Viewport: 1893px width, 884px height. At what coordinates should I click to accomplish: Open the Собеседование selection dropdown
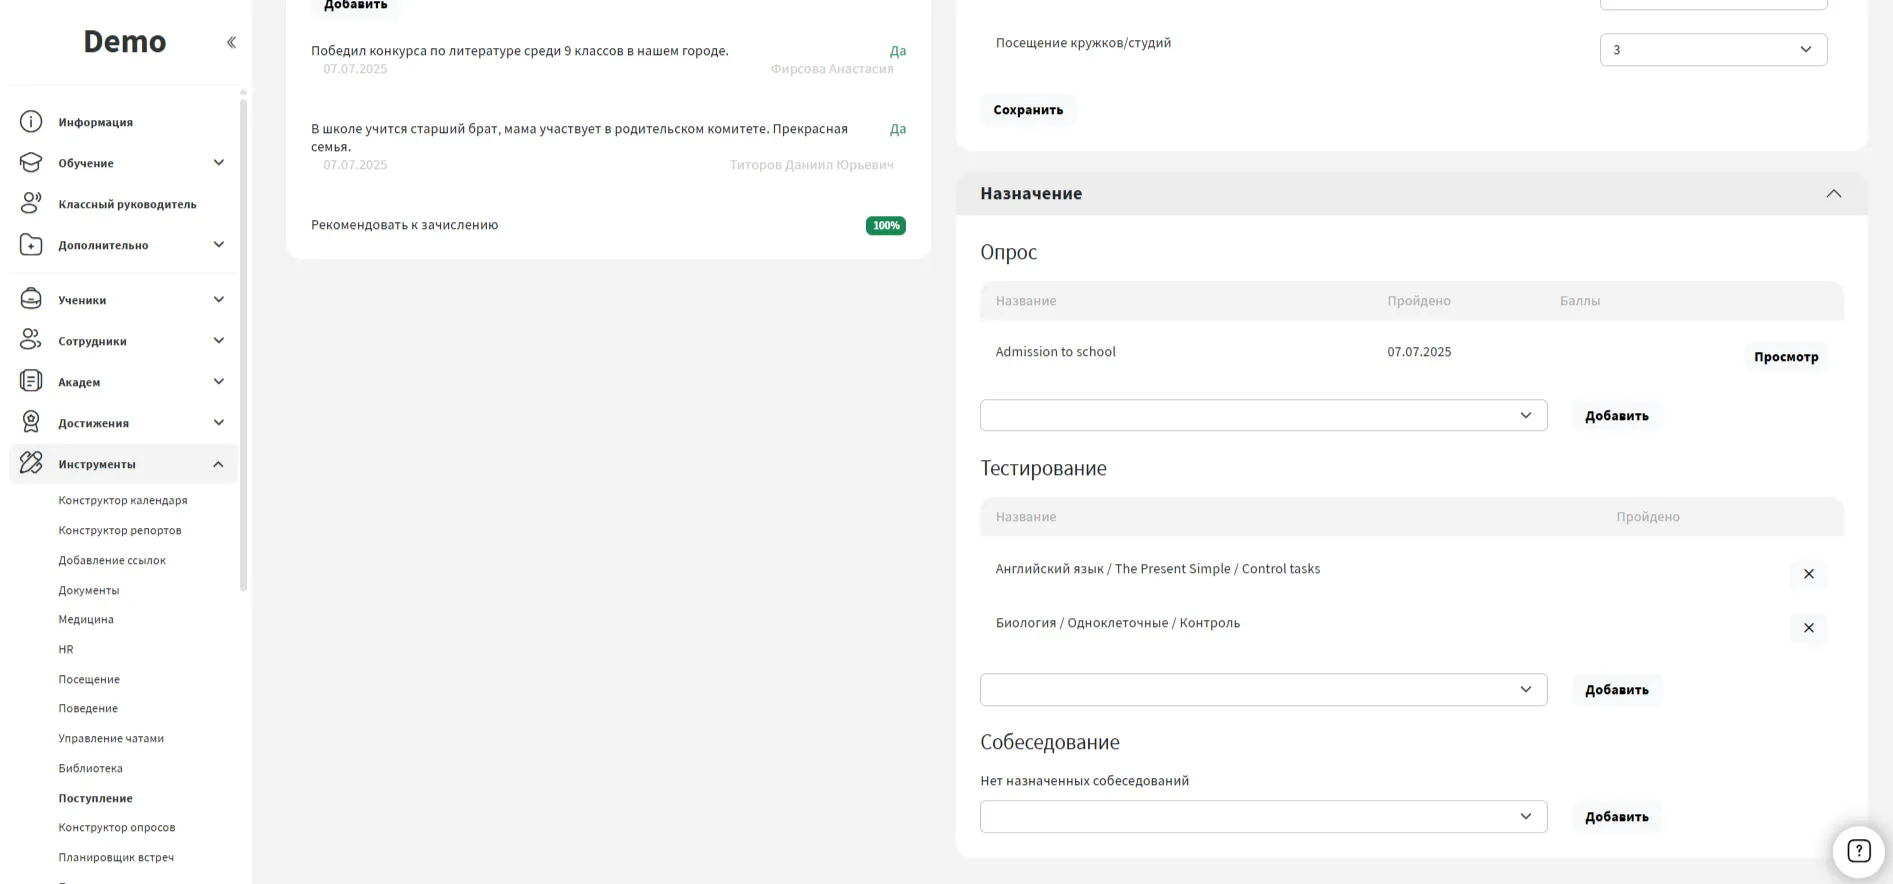click(x=1263, y=817)
